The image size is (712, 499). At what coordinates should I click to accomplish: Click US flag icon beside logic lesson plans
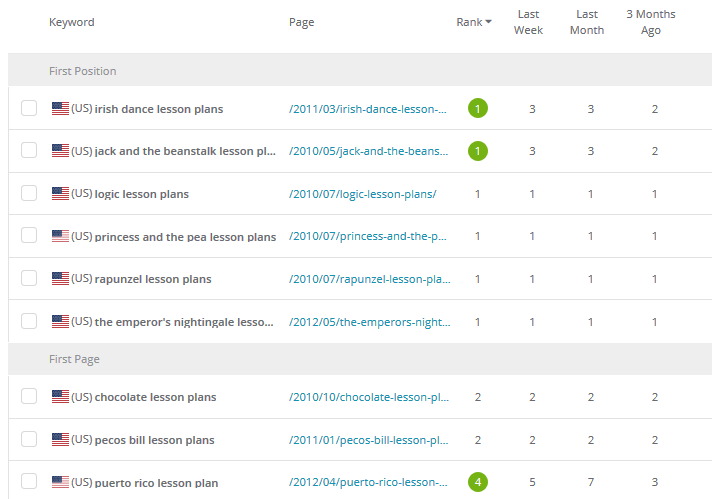coord(60,193)
